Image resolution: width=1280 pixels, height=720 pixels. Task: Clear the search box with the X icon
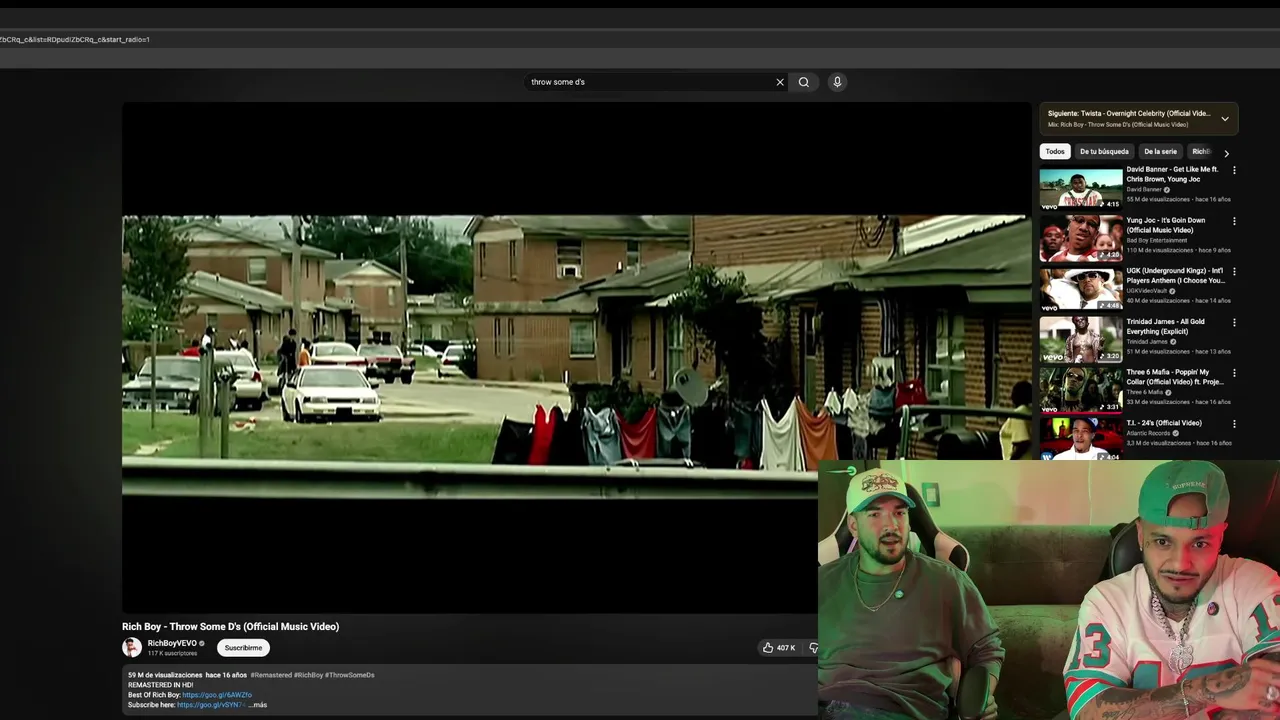(x=780, y=82)
